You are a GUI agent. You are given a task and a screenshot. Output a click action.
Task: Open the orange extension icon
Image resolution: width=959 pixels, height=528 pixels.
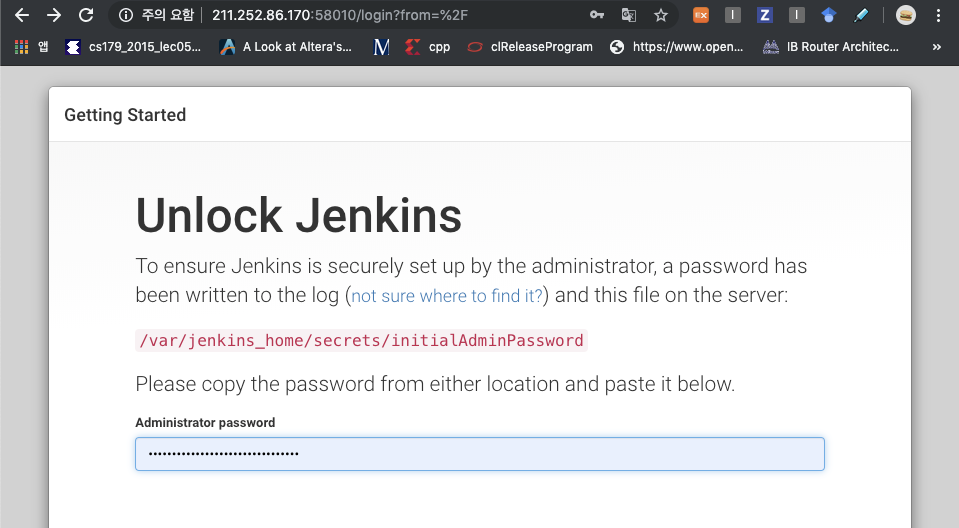[x=701, y=15]
